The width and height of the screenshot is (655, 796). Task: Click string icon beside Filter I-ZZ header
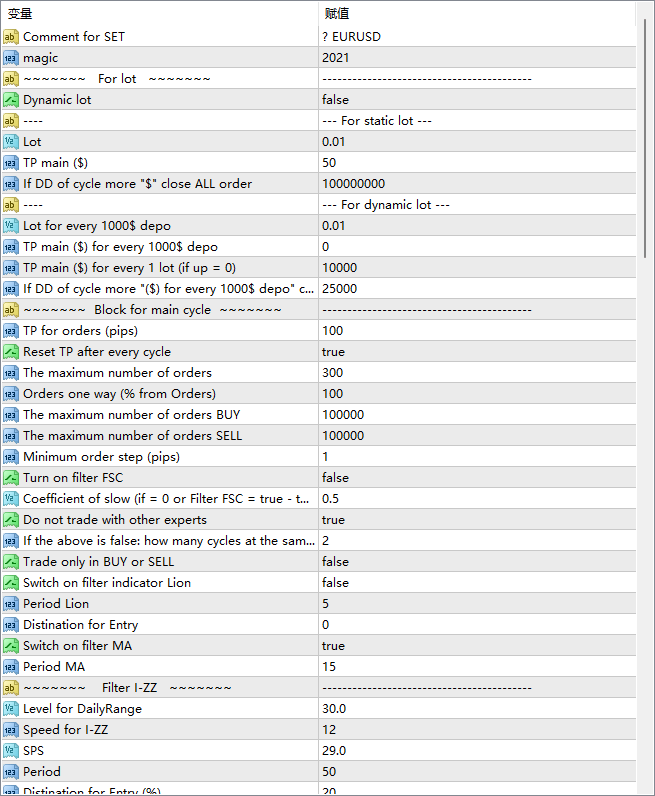click(x=11, y=688)
